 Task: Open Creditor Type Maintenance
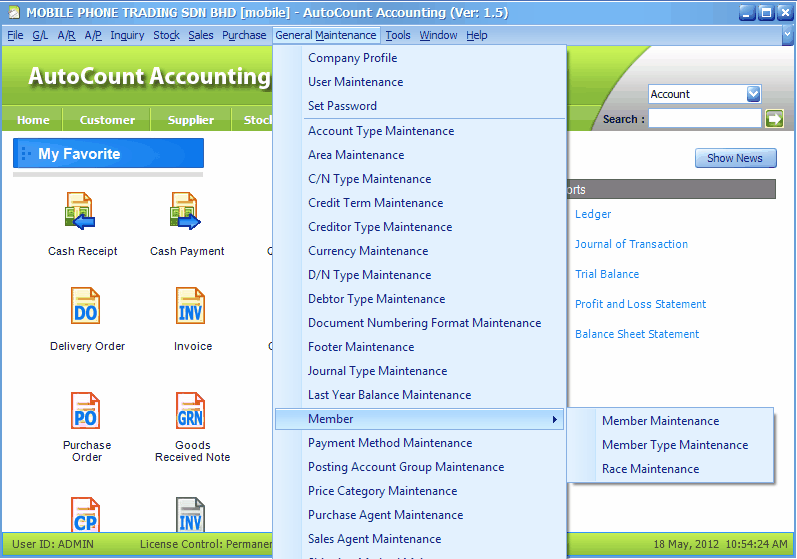420,227
